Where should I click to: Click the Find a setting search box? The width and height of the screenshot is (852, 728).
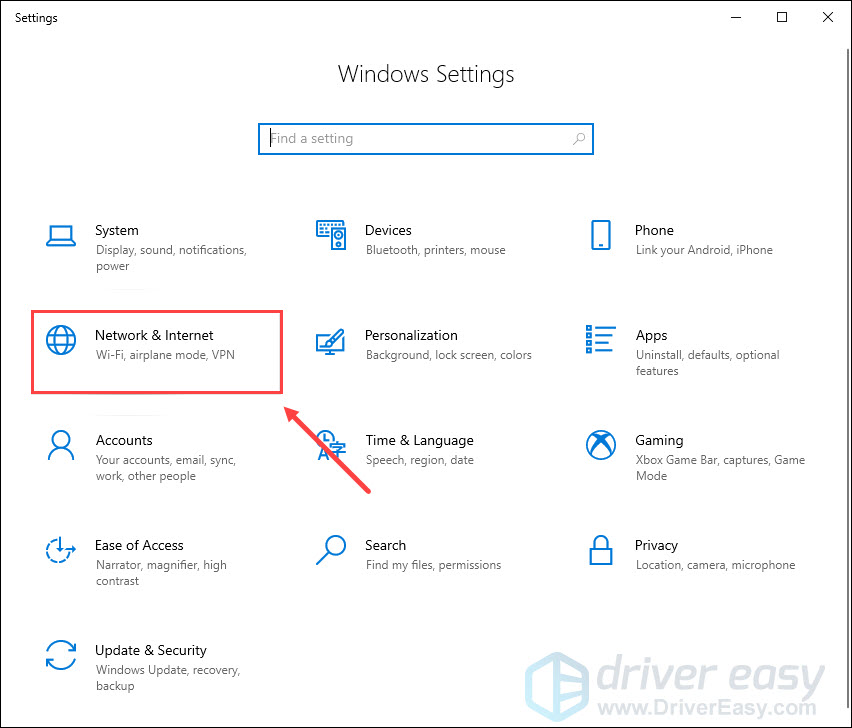pyautogui.click(x=426, y=139)
